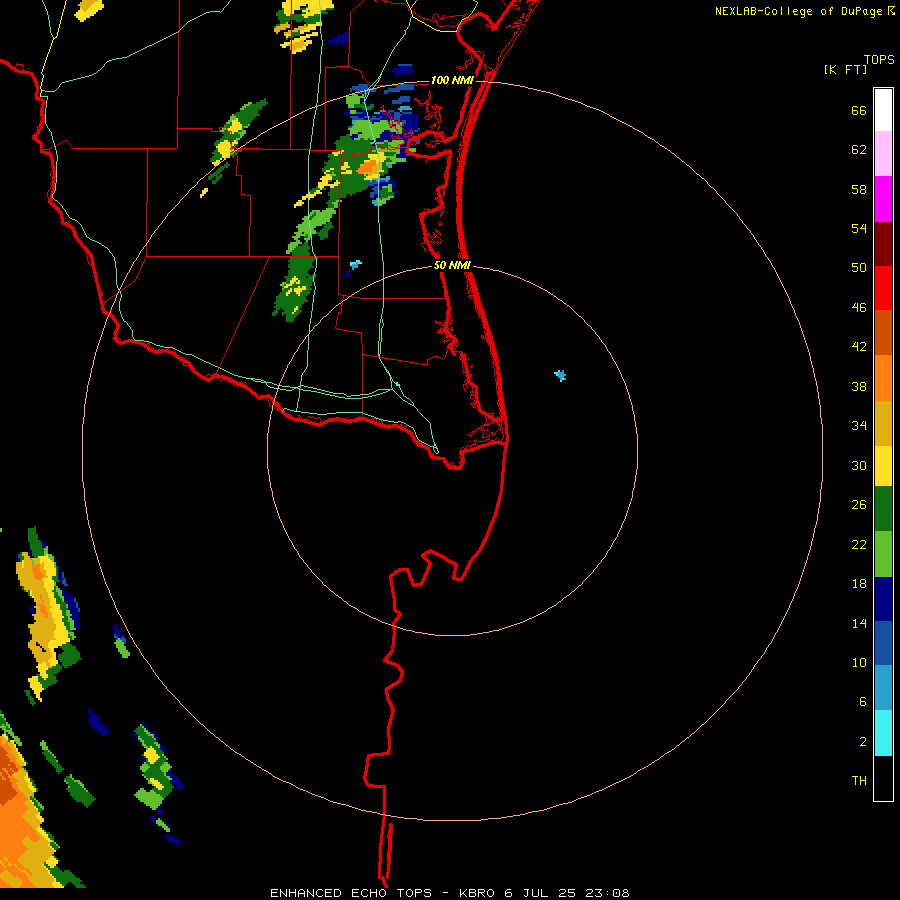Click the small cyan echo over the Gulf
Viewport: 900px width, 900px height.
pos(560,375)
